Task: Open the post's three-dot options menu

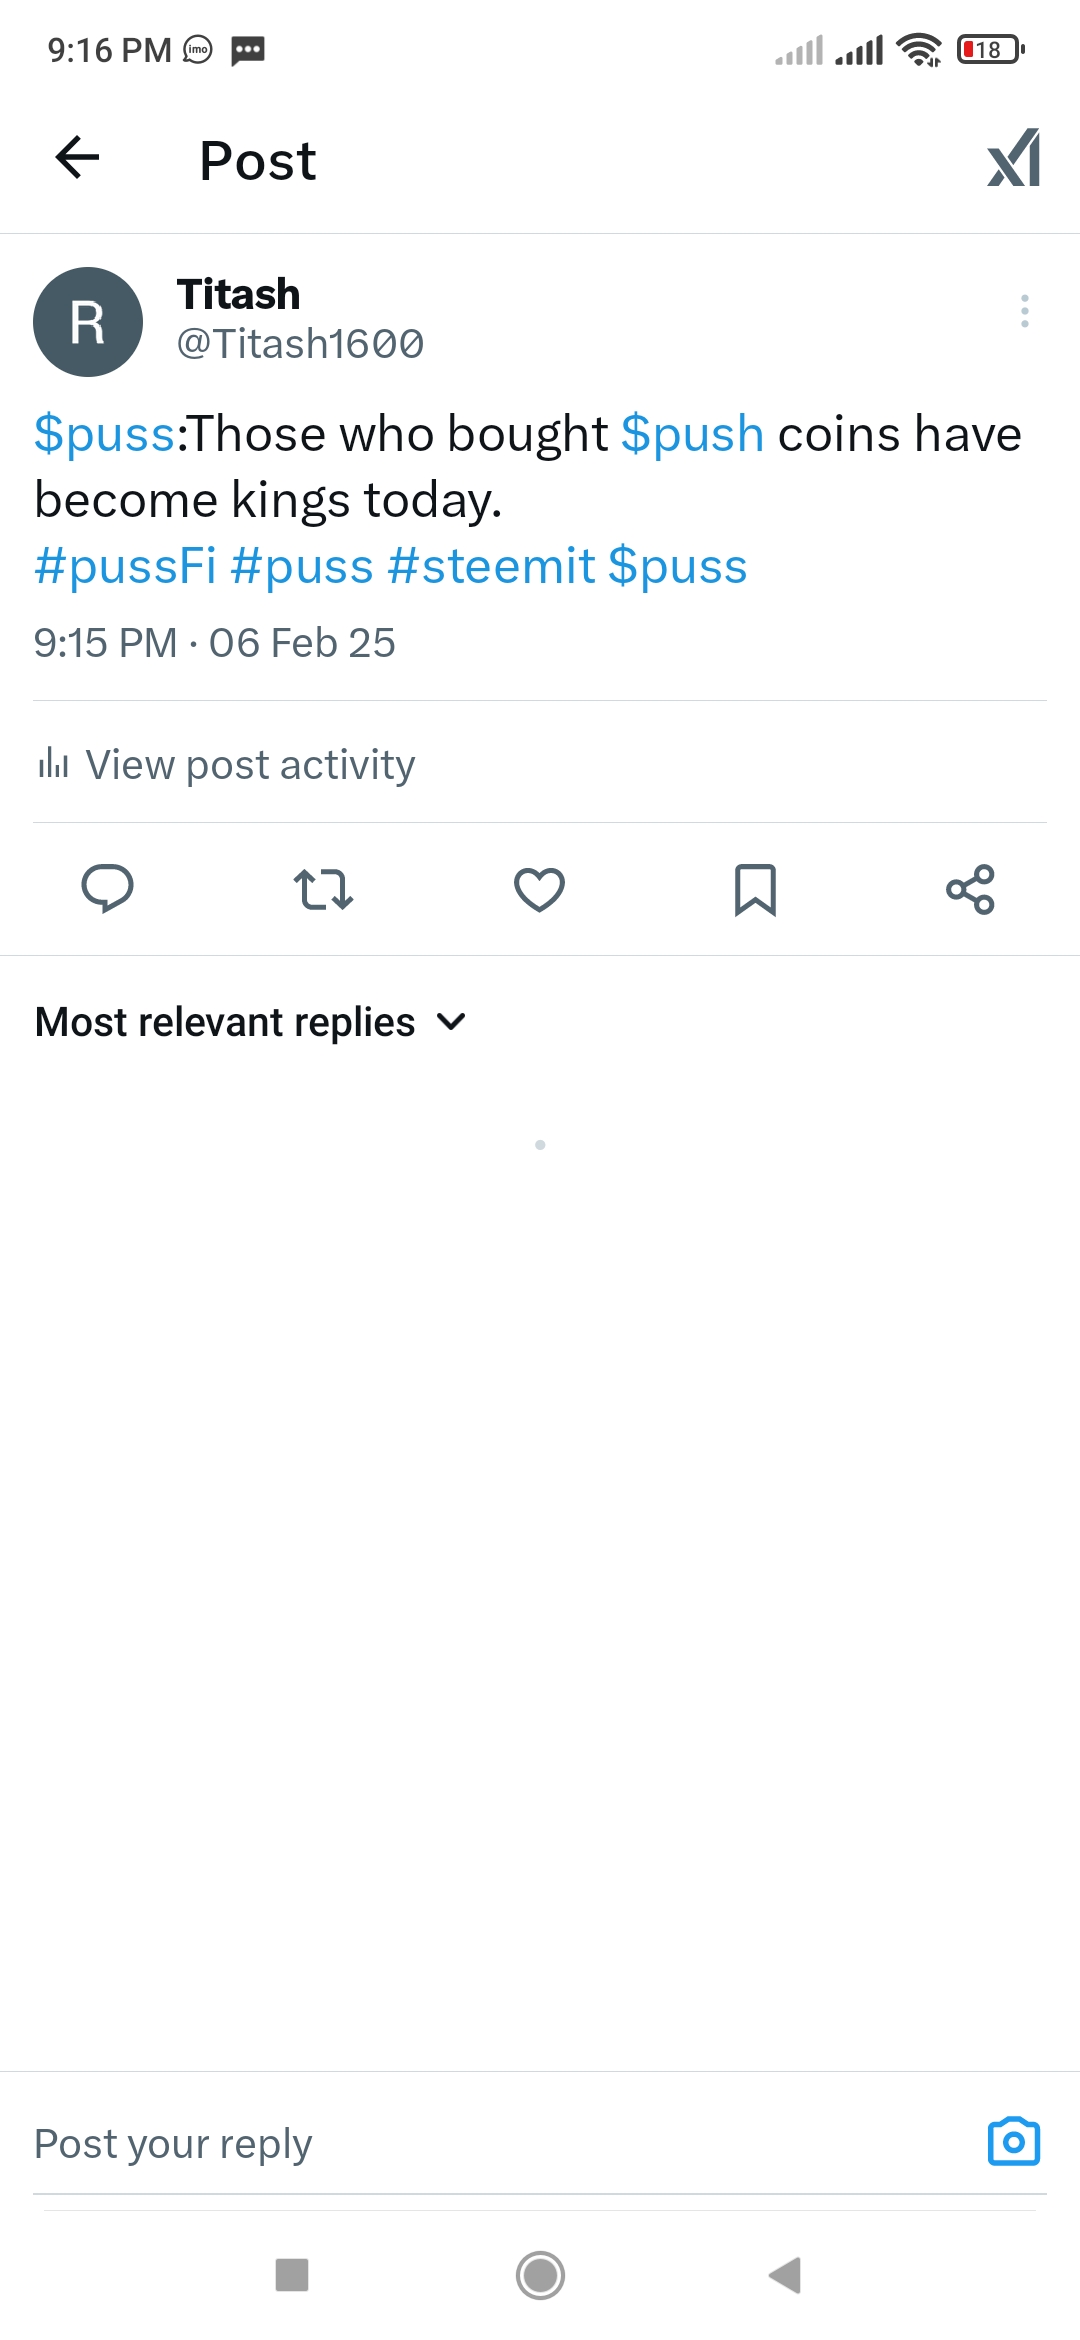Action: tap(1024, 311)
